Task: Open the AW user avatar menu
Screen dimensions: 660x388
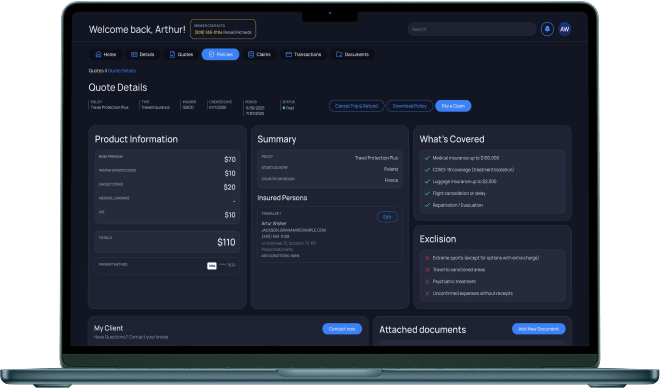Action: coord(564,29)
